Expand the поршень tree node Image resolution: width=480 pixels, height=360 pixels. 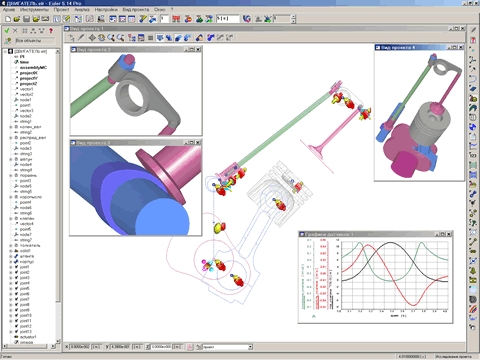[x=11, y=175]
